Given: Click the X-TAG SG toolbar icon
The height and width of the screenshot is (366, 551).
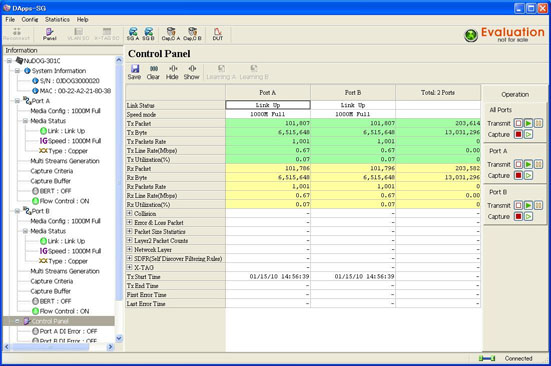Looking at the screenshot, I should pos(107,34).
